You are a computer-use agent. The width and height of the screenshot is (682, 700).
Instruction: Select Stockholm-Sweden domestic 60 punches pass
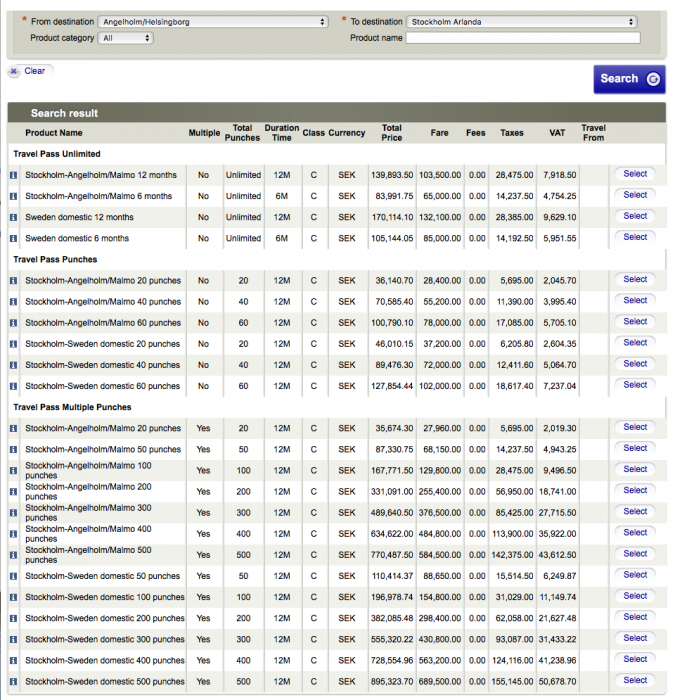(x=635, y=385)
